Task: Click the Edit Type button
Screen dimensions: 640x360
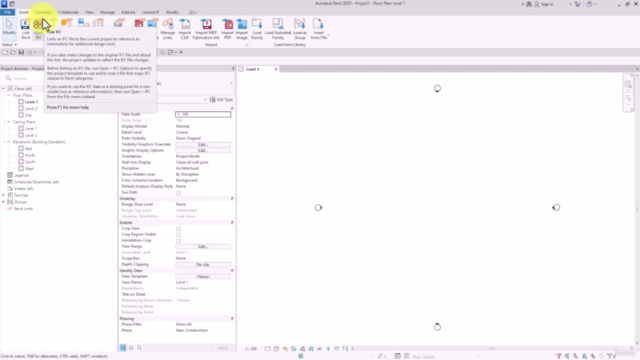Action: tap(221, 100)
